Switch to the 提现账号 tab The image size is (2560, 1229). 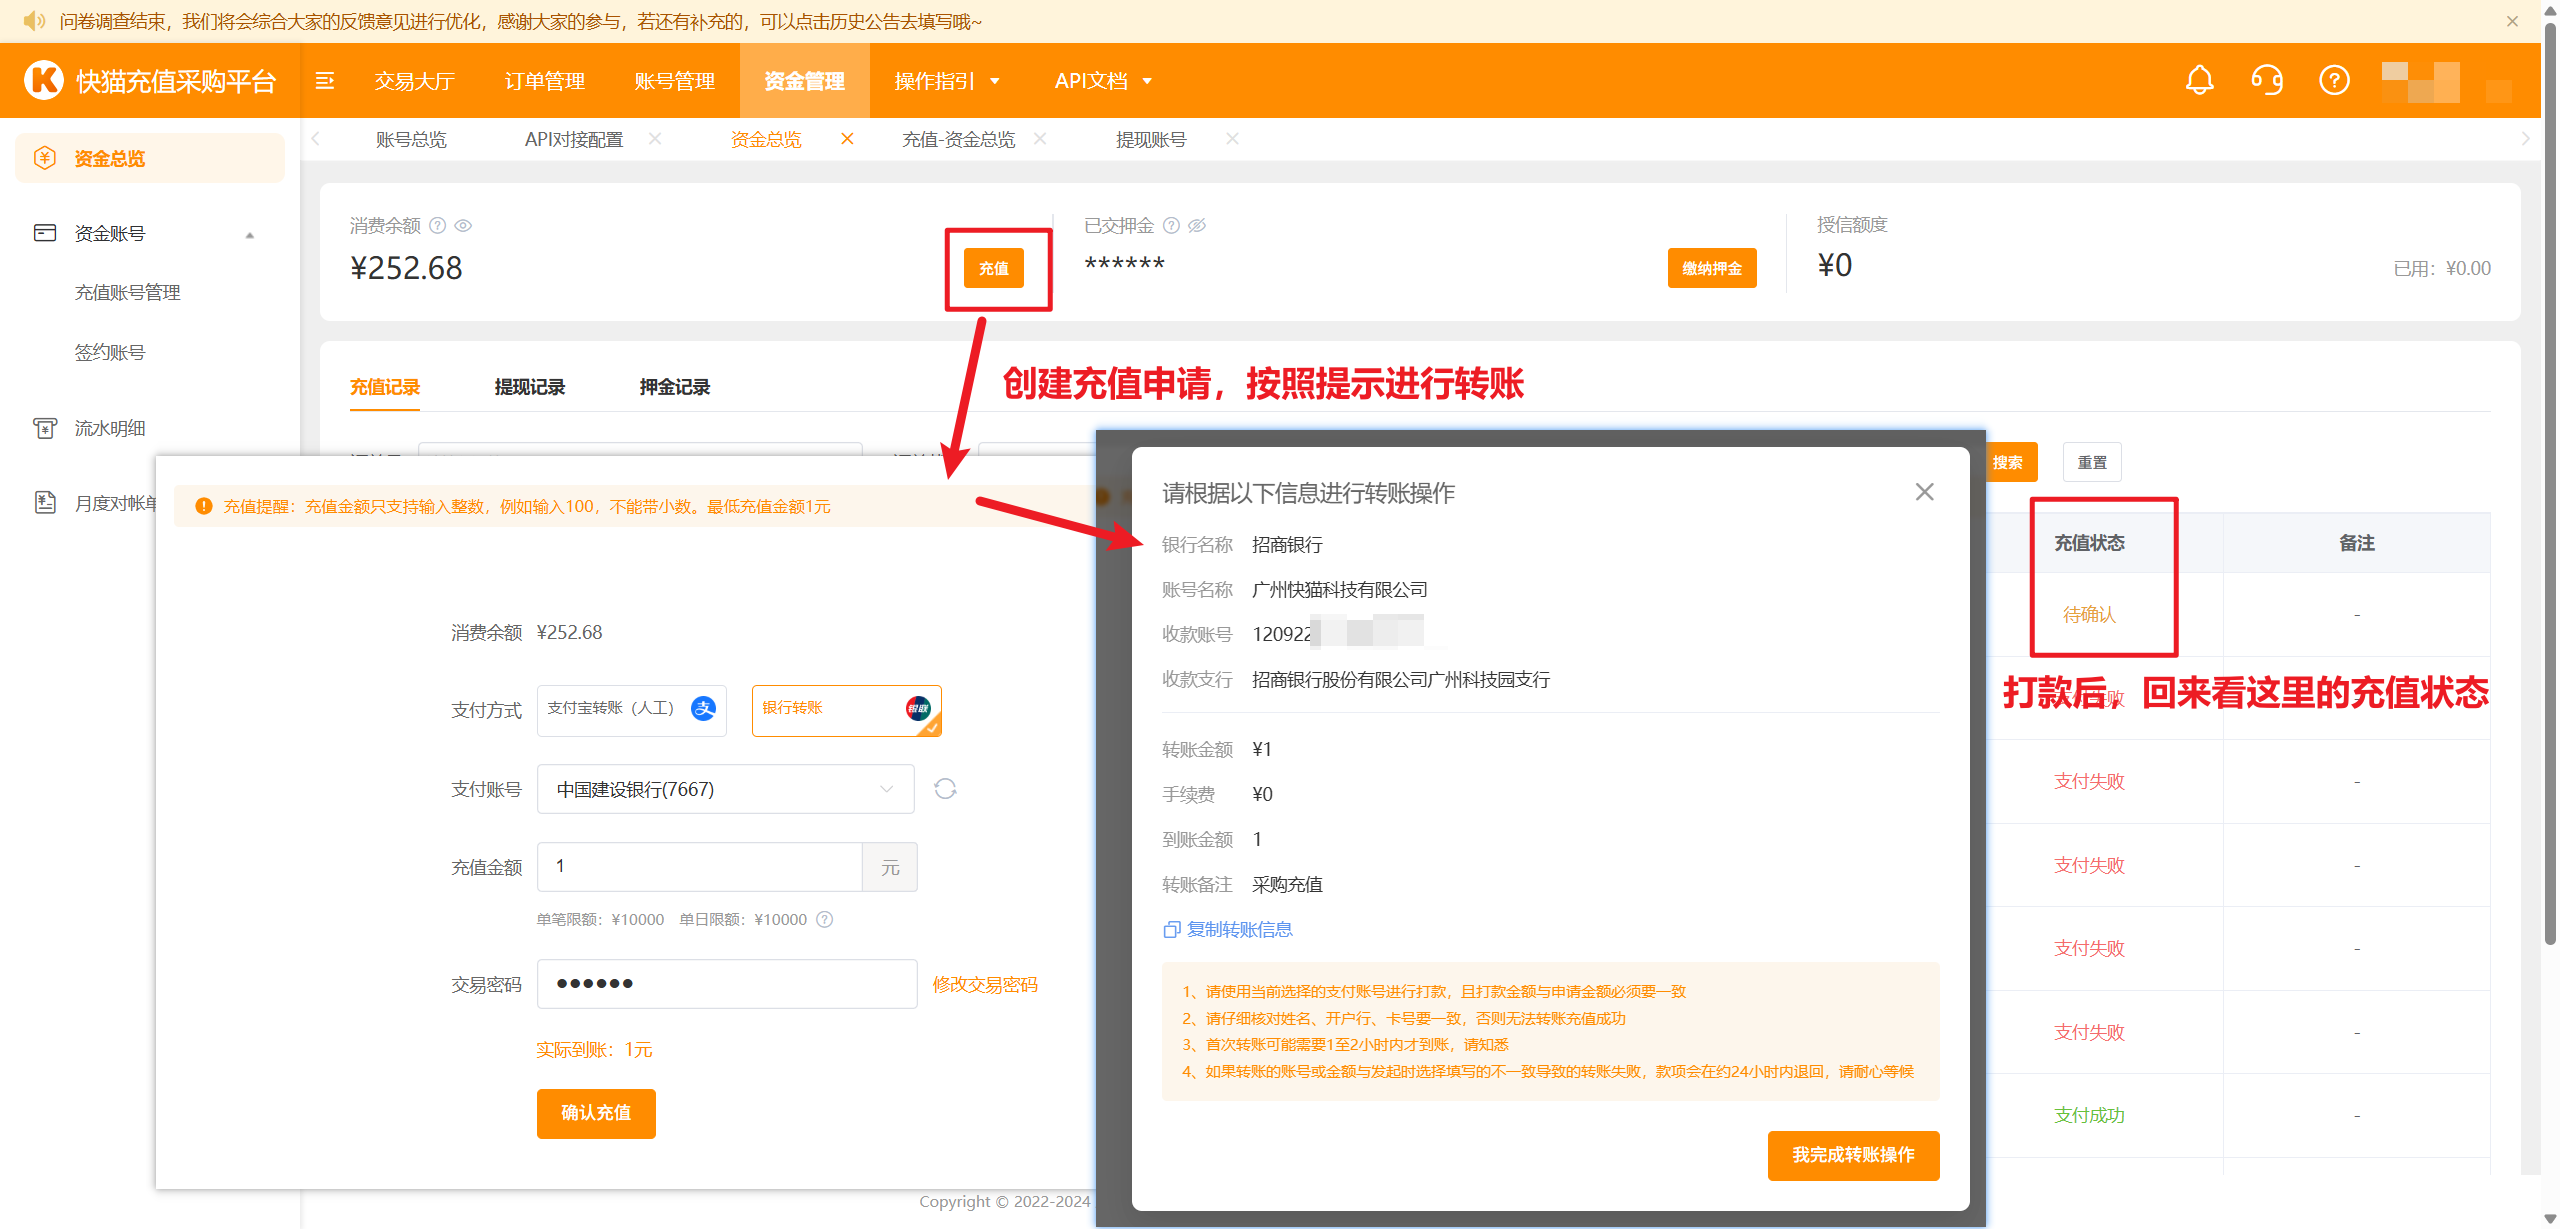pos(1151,139)
